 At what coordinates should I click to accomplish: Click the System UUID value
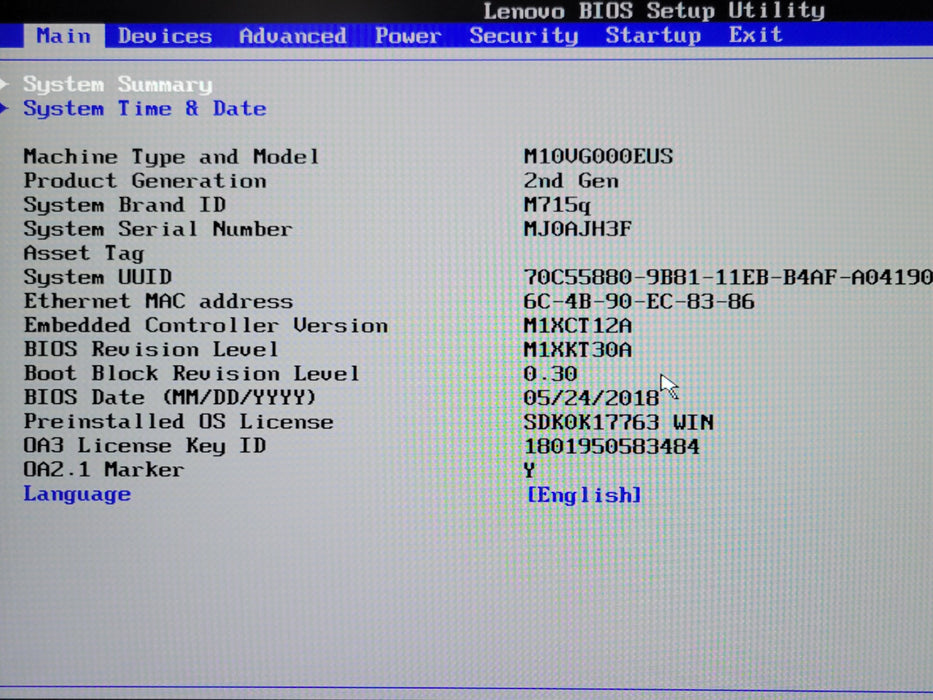pos(728,277)
